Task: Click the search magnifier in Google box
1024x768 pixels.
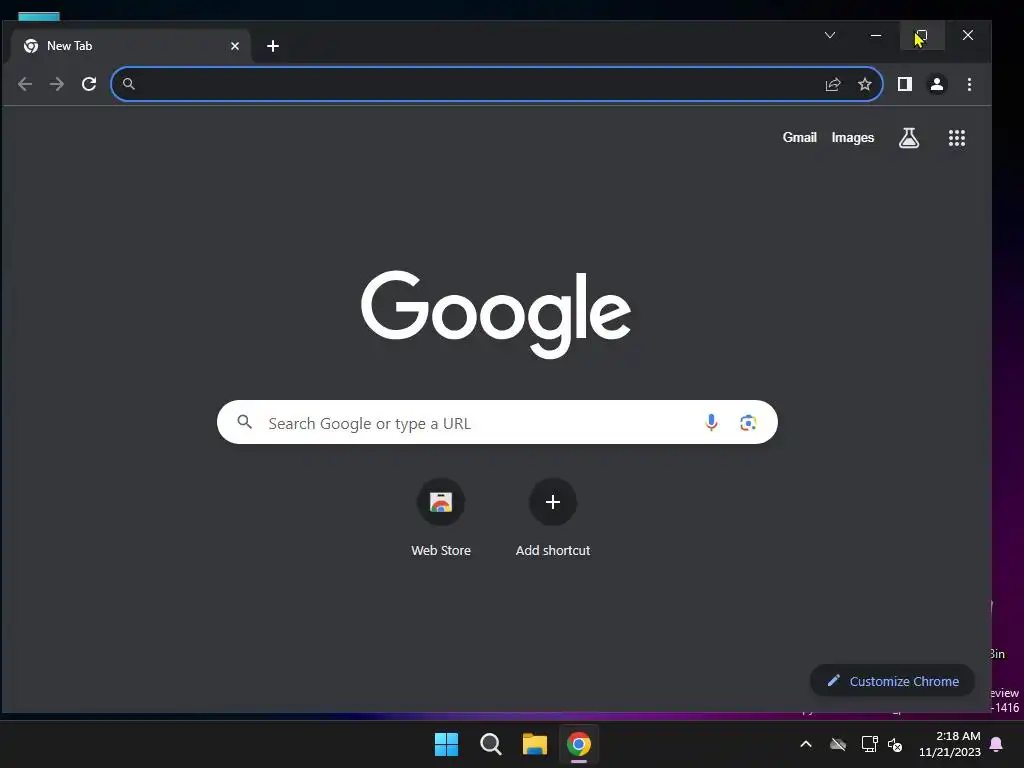Action: (244, 422)
